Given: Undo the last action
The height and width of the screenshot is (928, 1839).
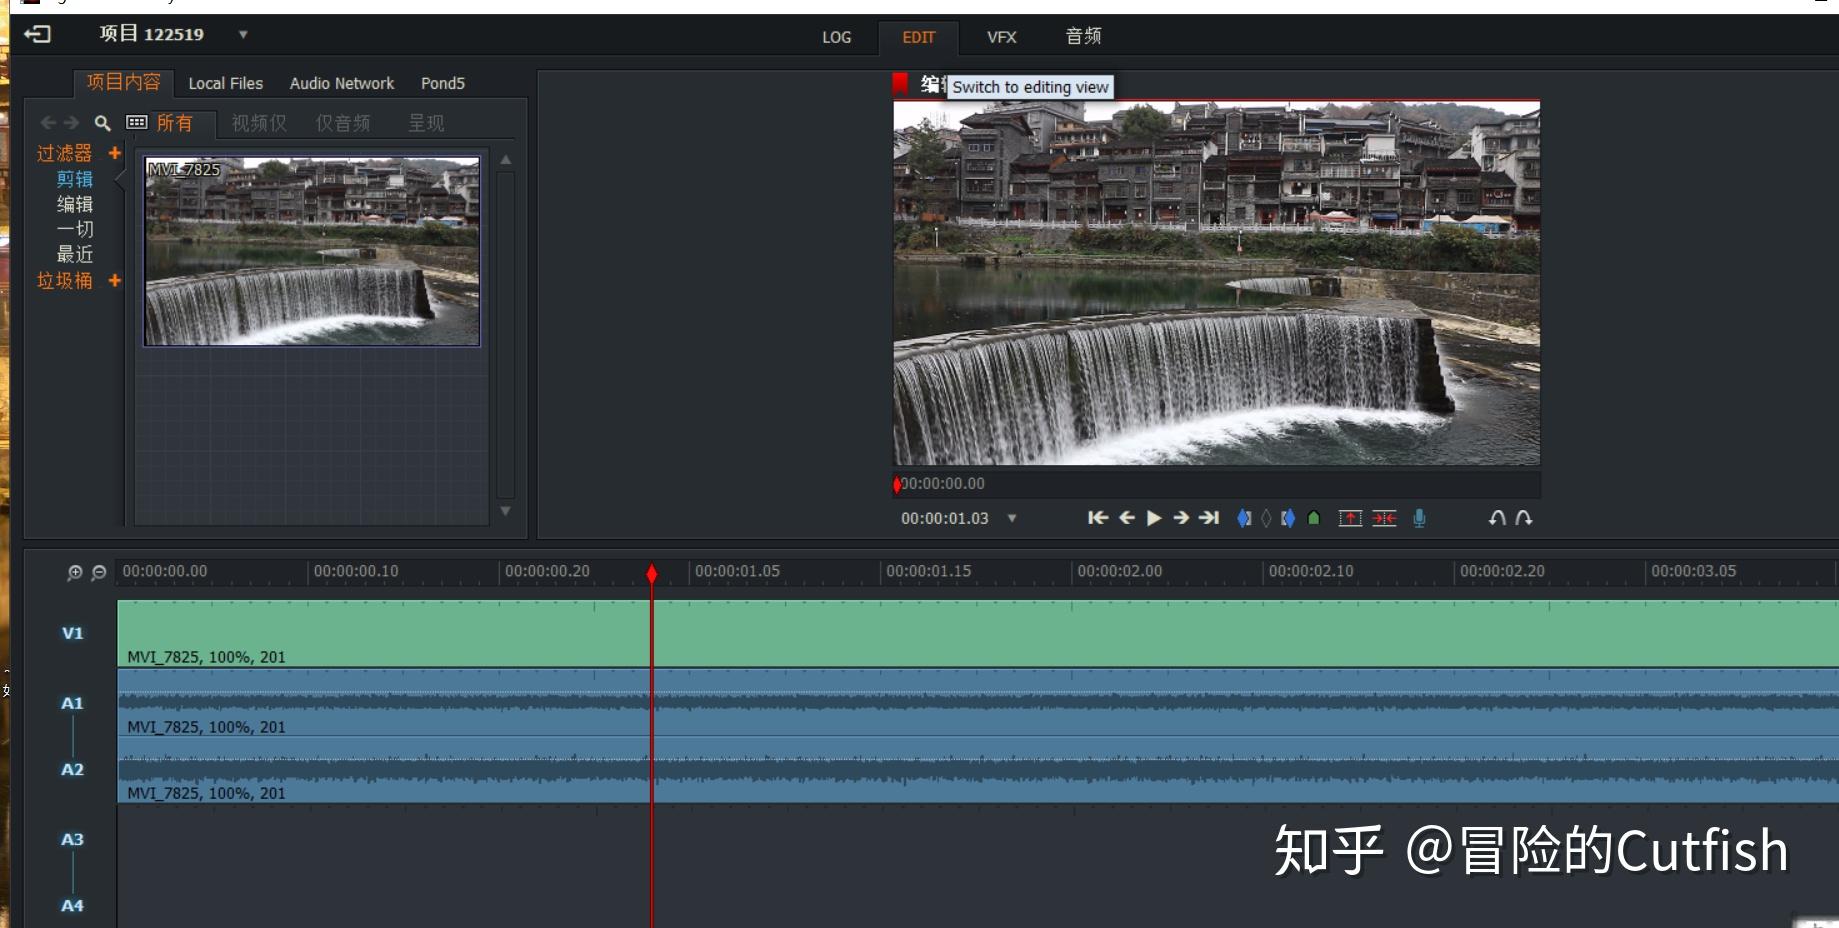Looking at the screenshot, I should (1497, 518).
